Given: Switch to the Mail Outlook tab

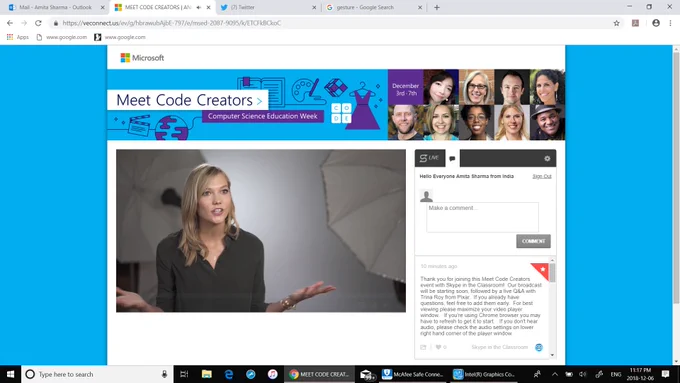Looking at the screenshot, I should coord(54,7).
